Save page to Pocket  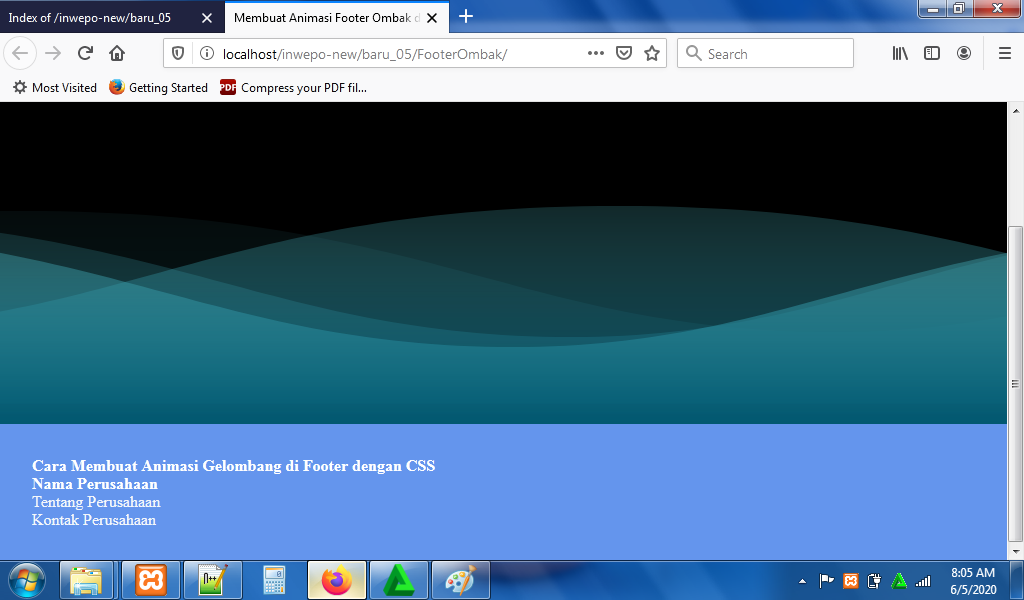(x=624, y=54)
